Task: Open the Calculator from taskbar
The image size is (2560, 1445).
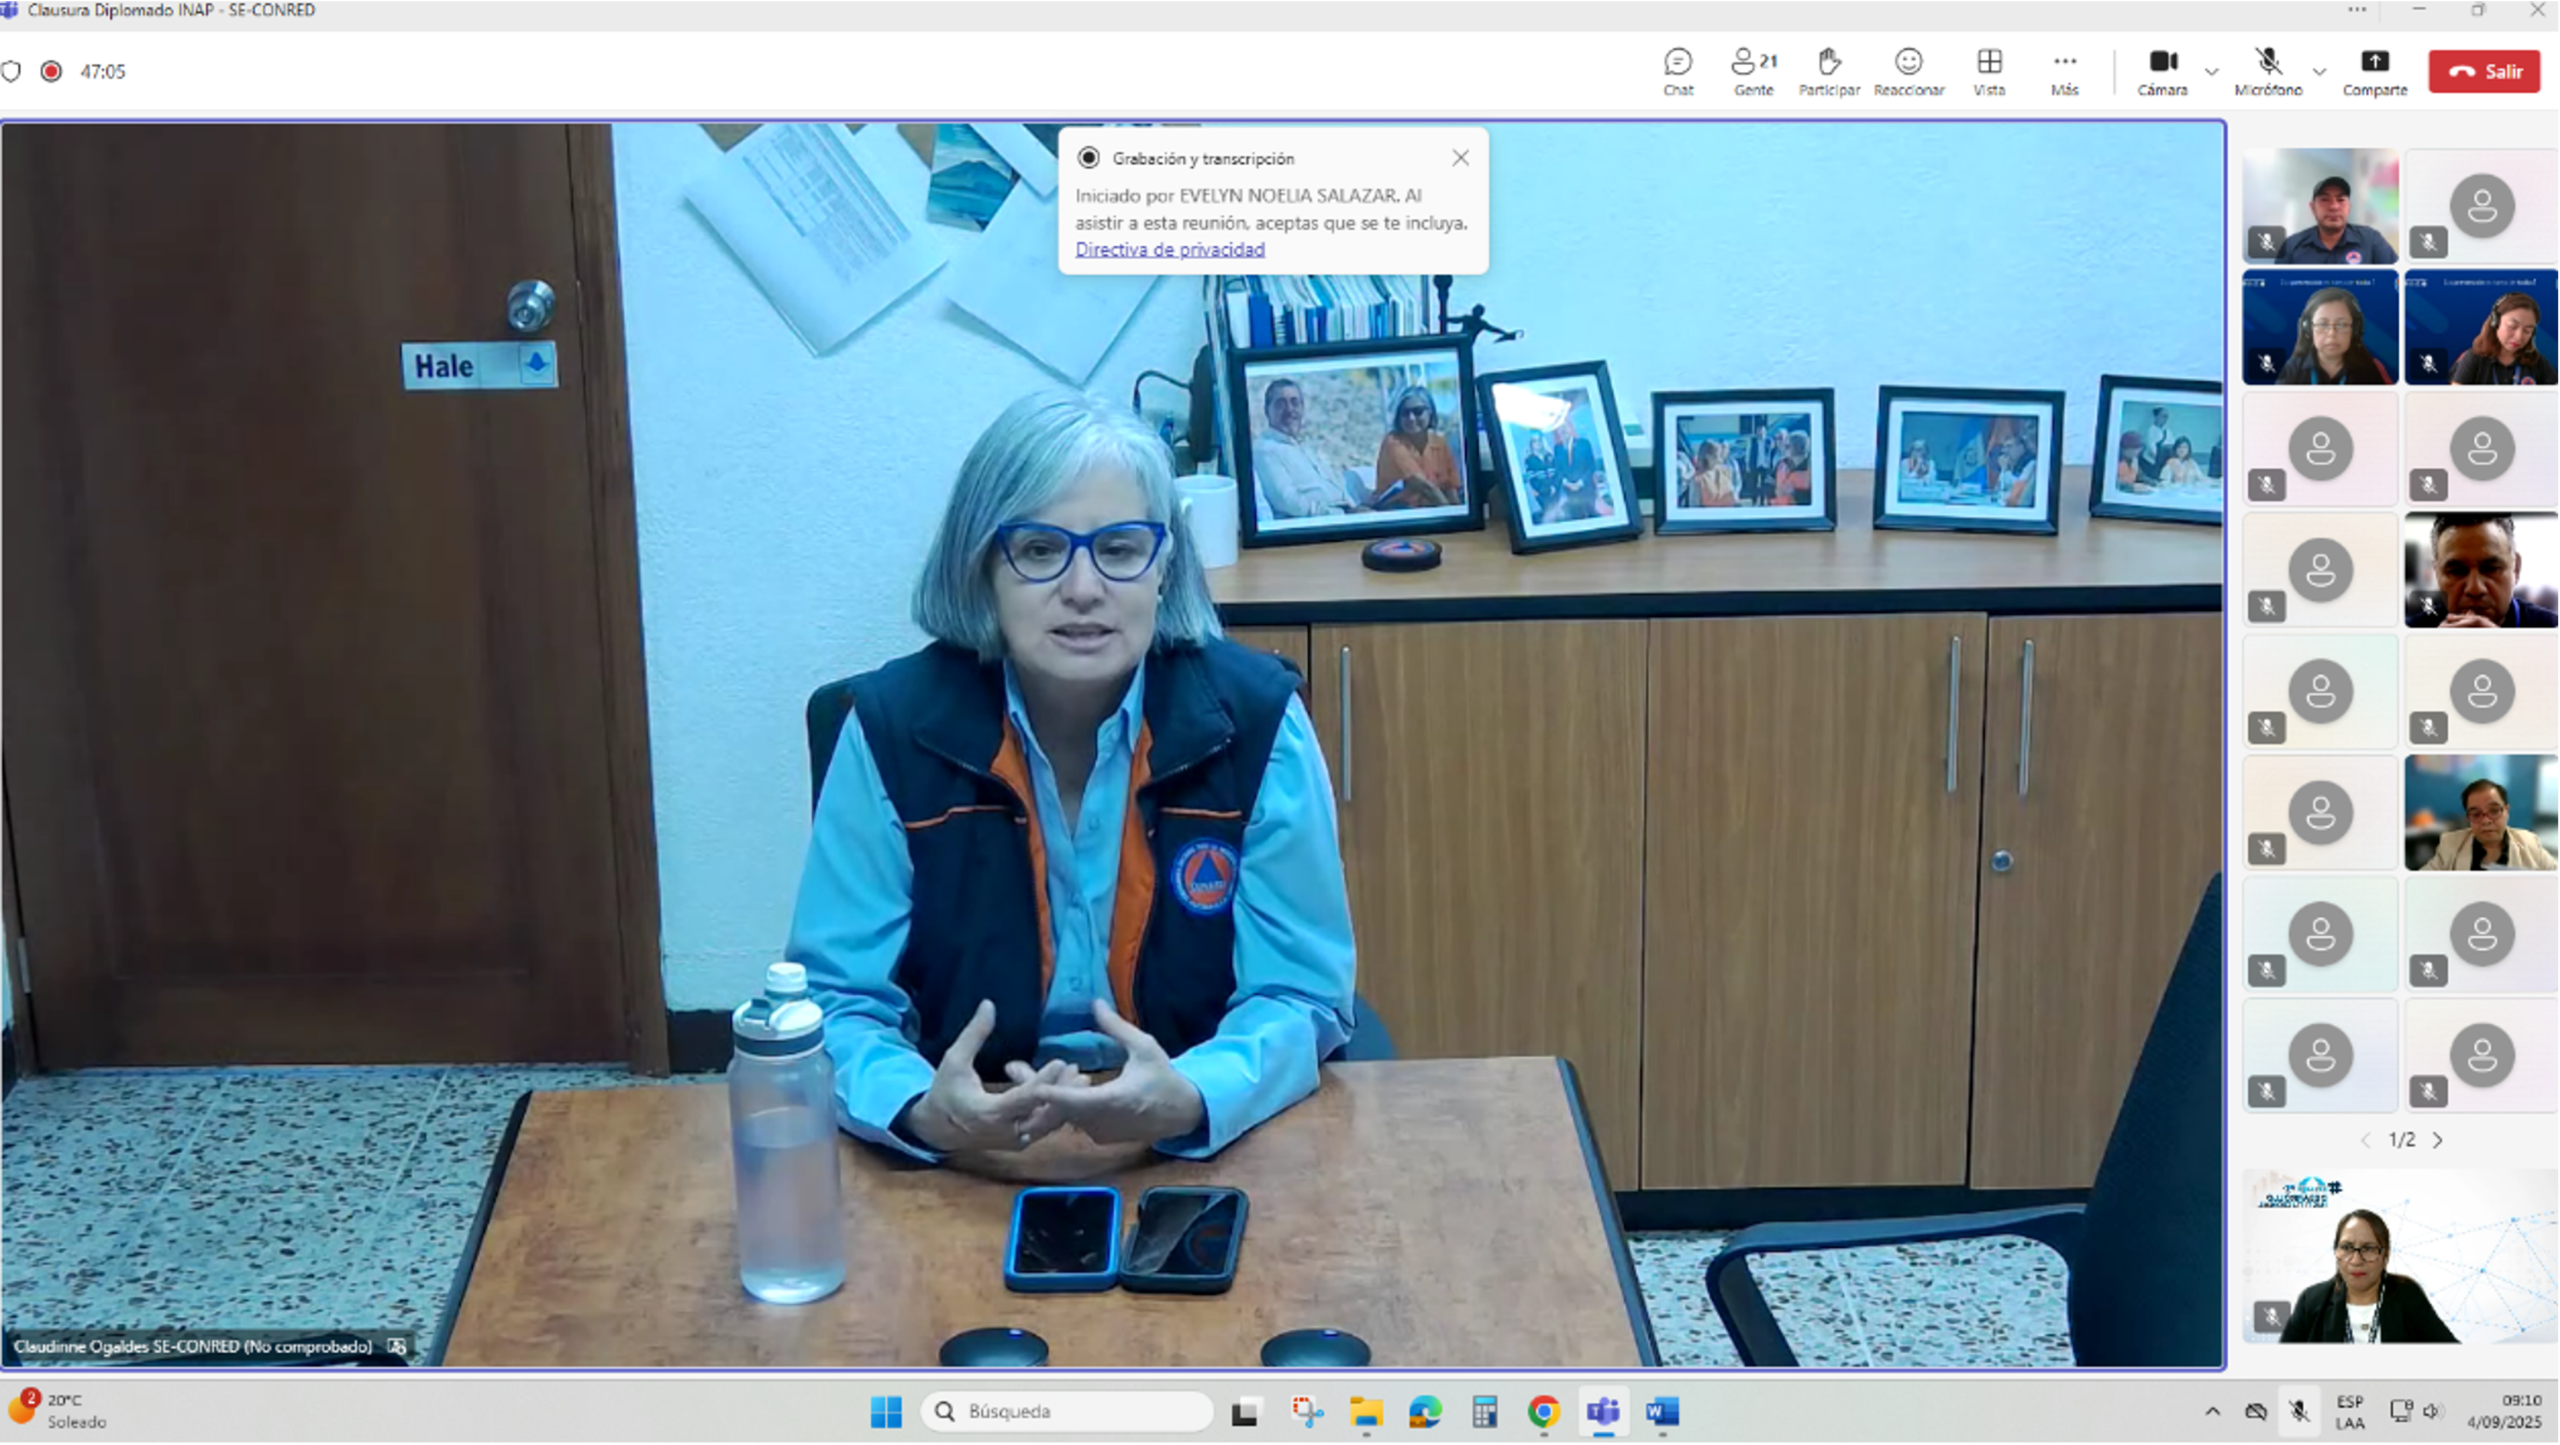Action: pyautogui.click(x=1485, y=1412)
